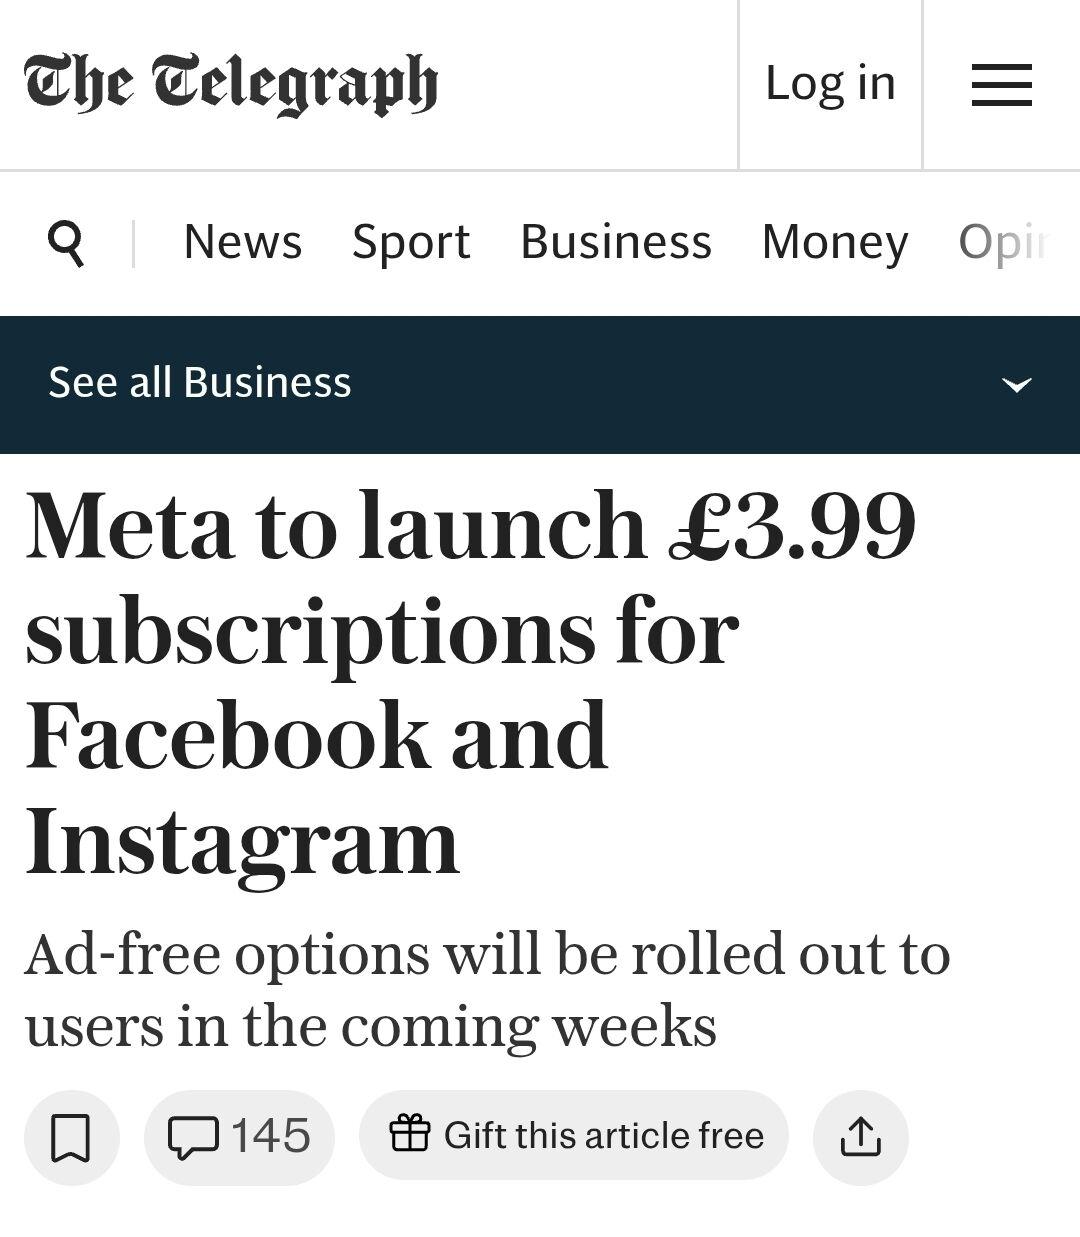This screenshot has width=1080, height=1237.
Task: View the 145 comments count
Action: [270, 1136]
